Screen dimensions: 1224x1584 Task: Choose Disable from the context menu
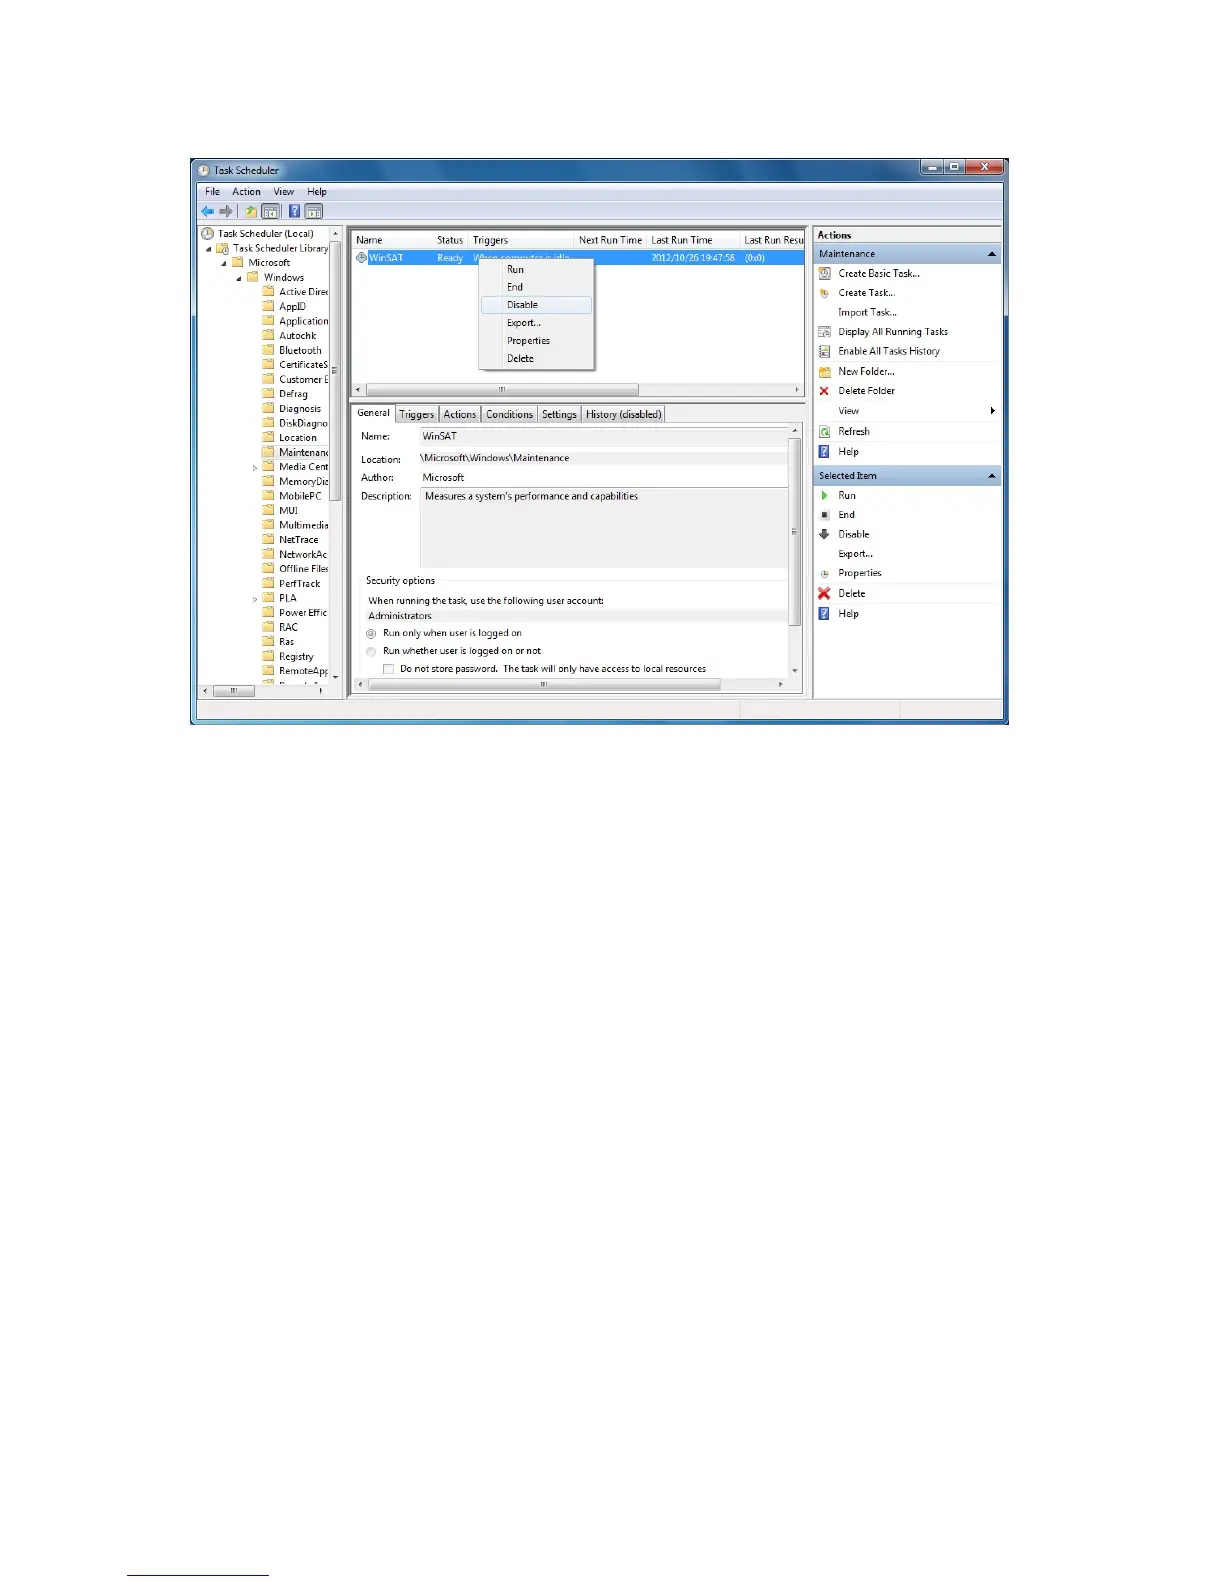pyautogui.click(x=536, y=305)
